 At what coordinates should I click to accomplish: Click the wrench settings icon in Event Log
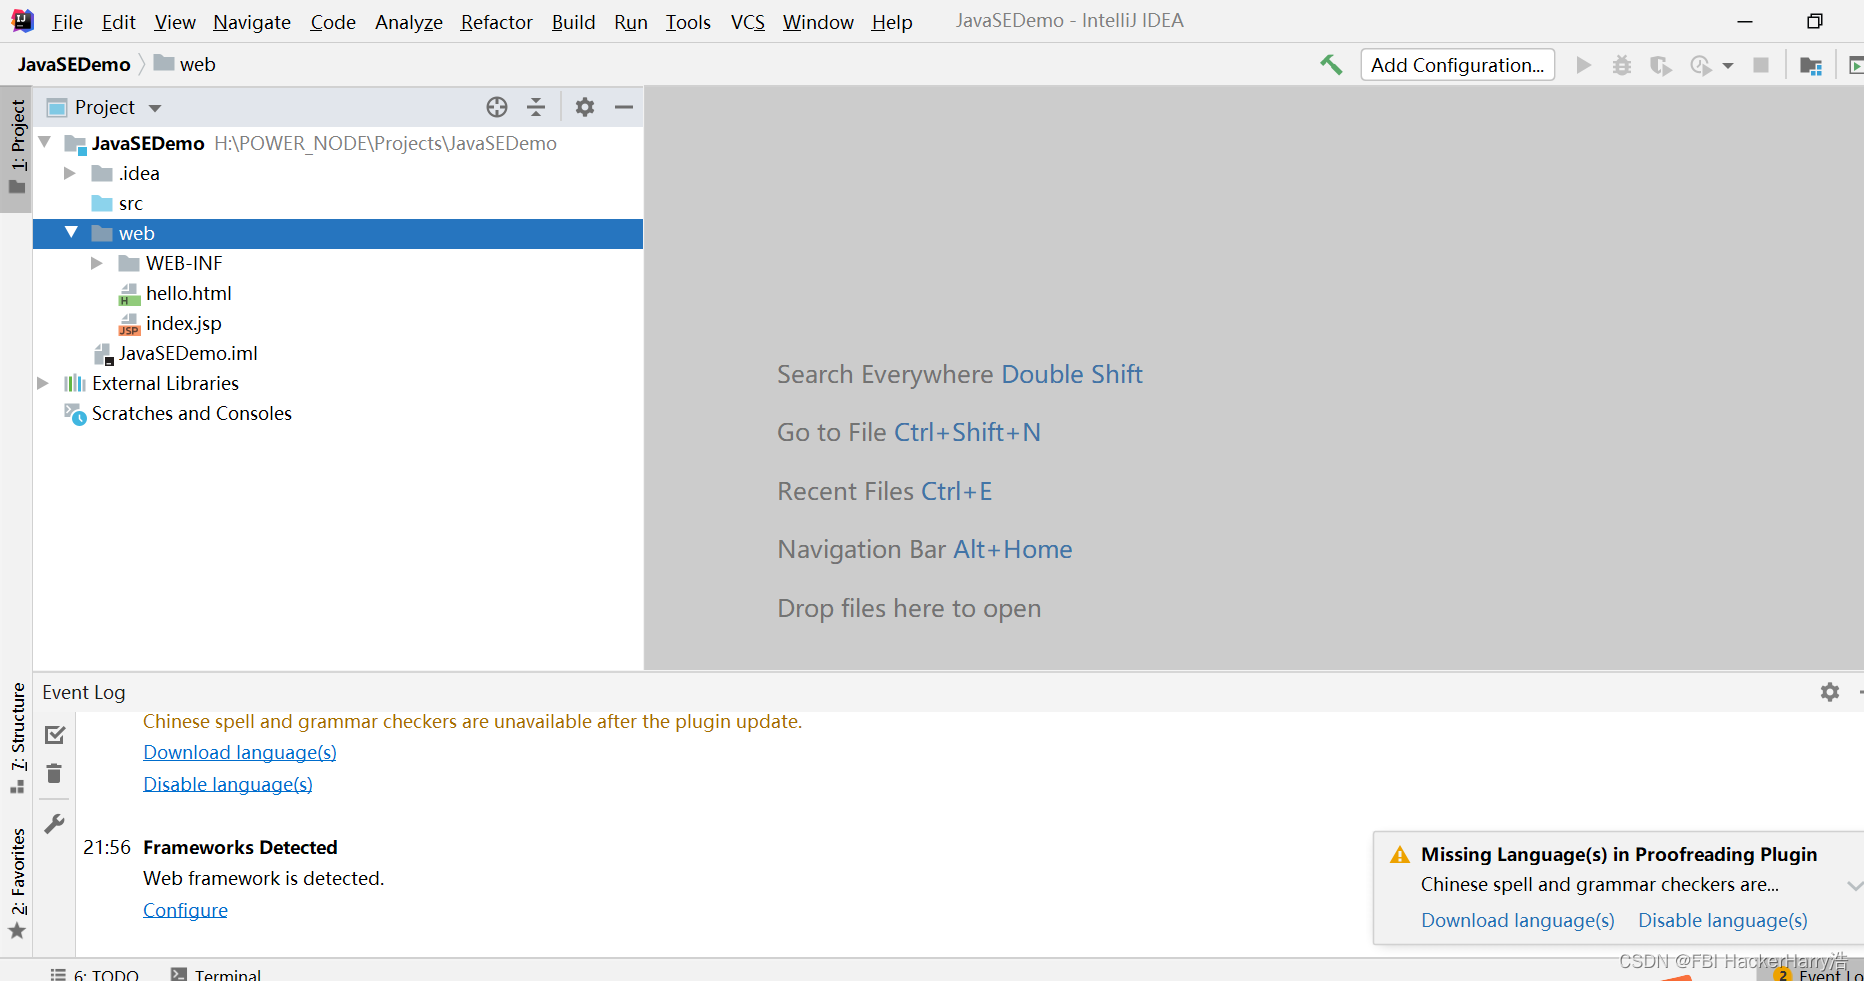pyautogui.click(x=55, y=824)
